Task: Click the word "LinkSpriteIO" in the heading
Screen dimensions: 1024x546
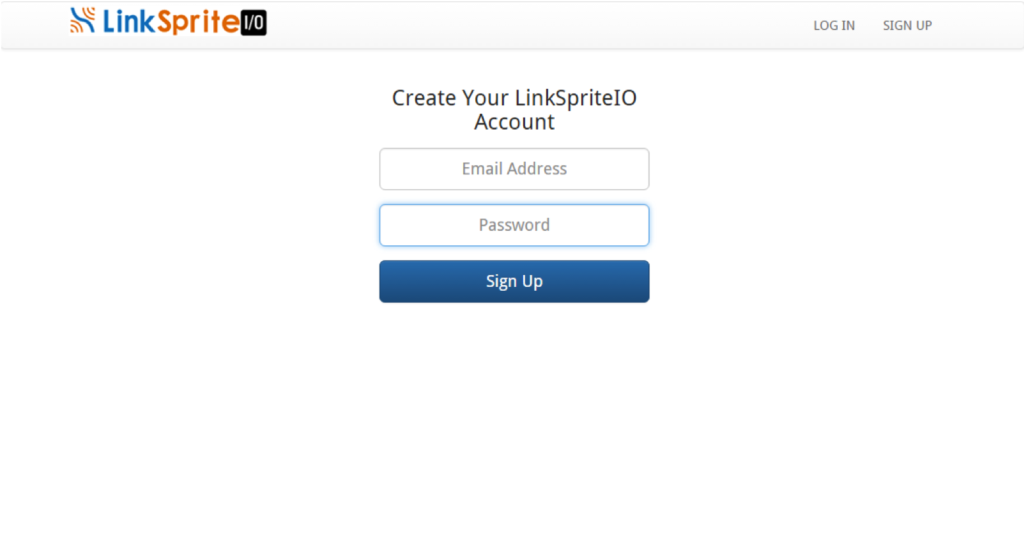Action: tap(575, 98)
